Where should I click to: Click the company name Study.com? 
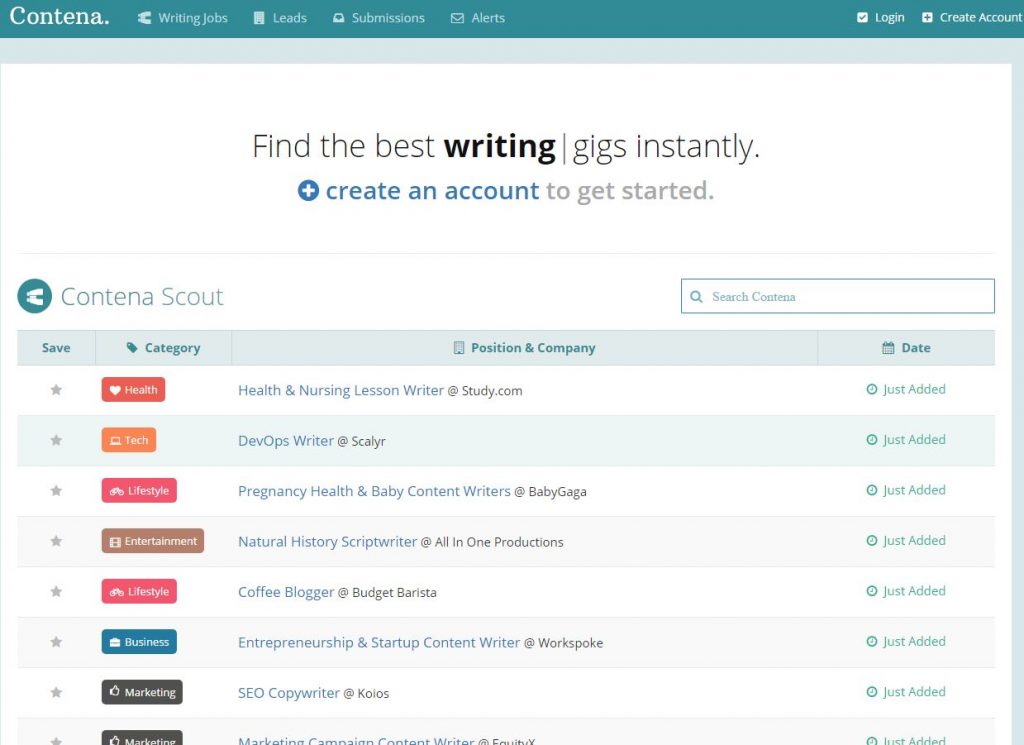[492, 391]
